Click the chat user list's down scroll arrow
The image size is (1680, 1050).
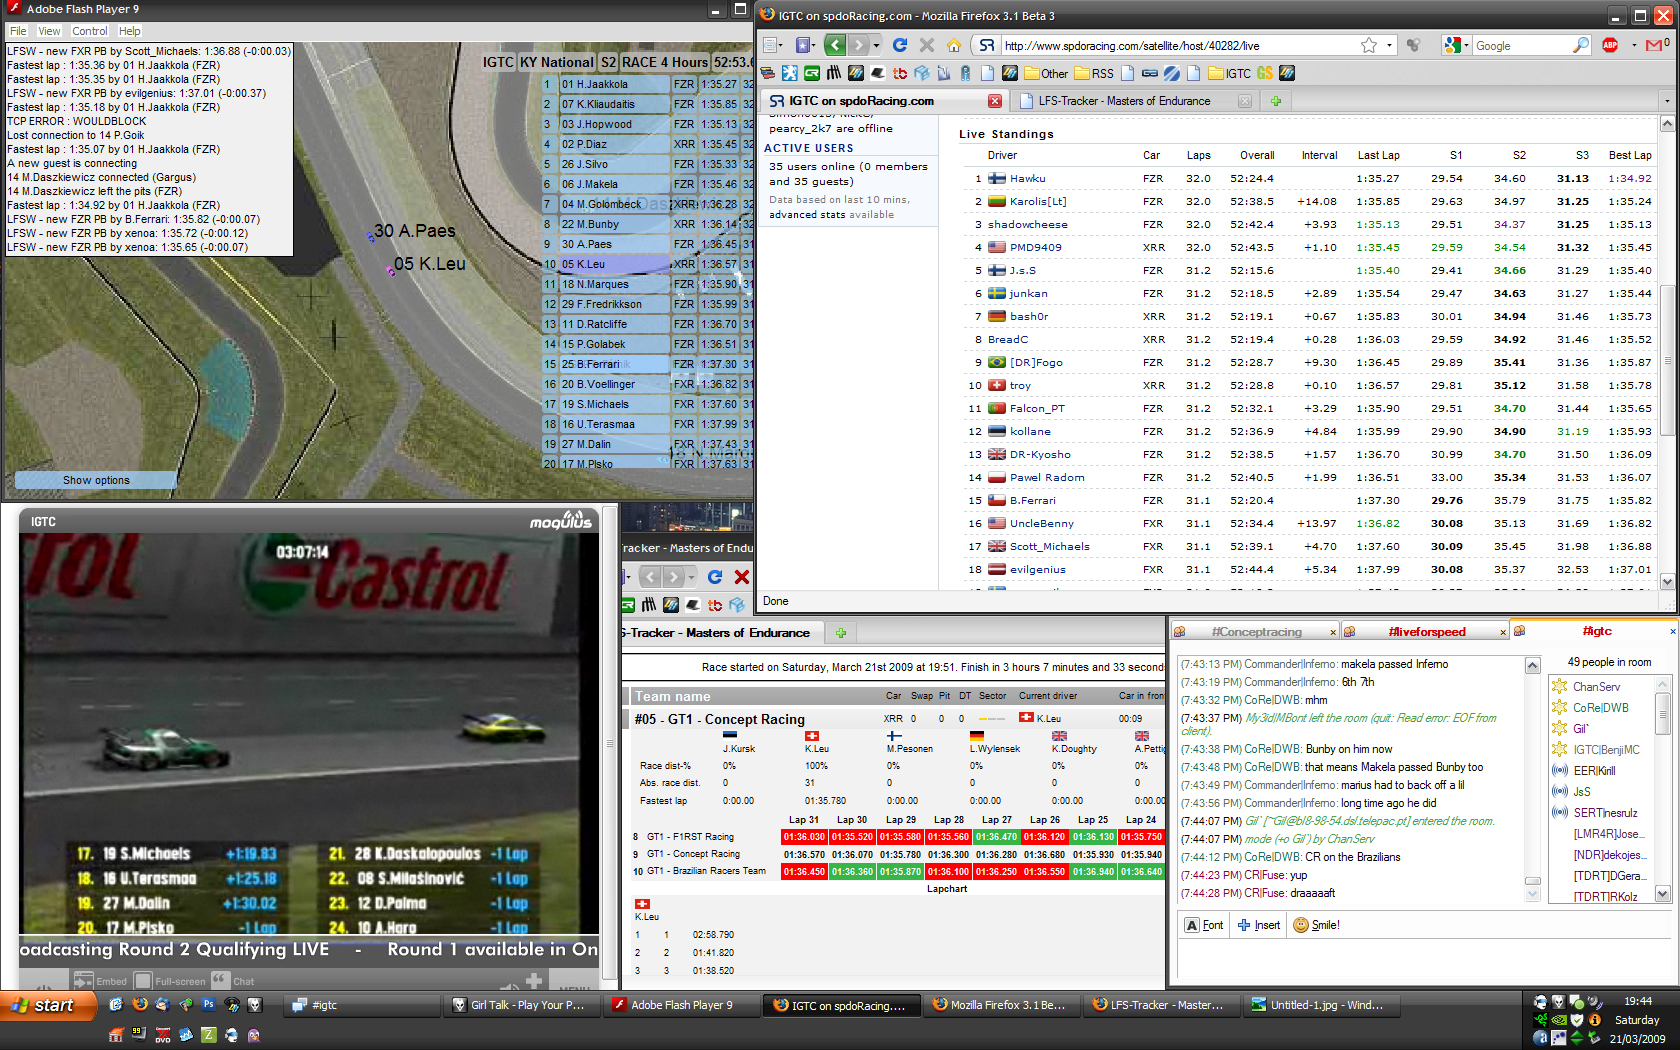click(x=1662, y=894)
